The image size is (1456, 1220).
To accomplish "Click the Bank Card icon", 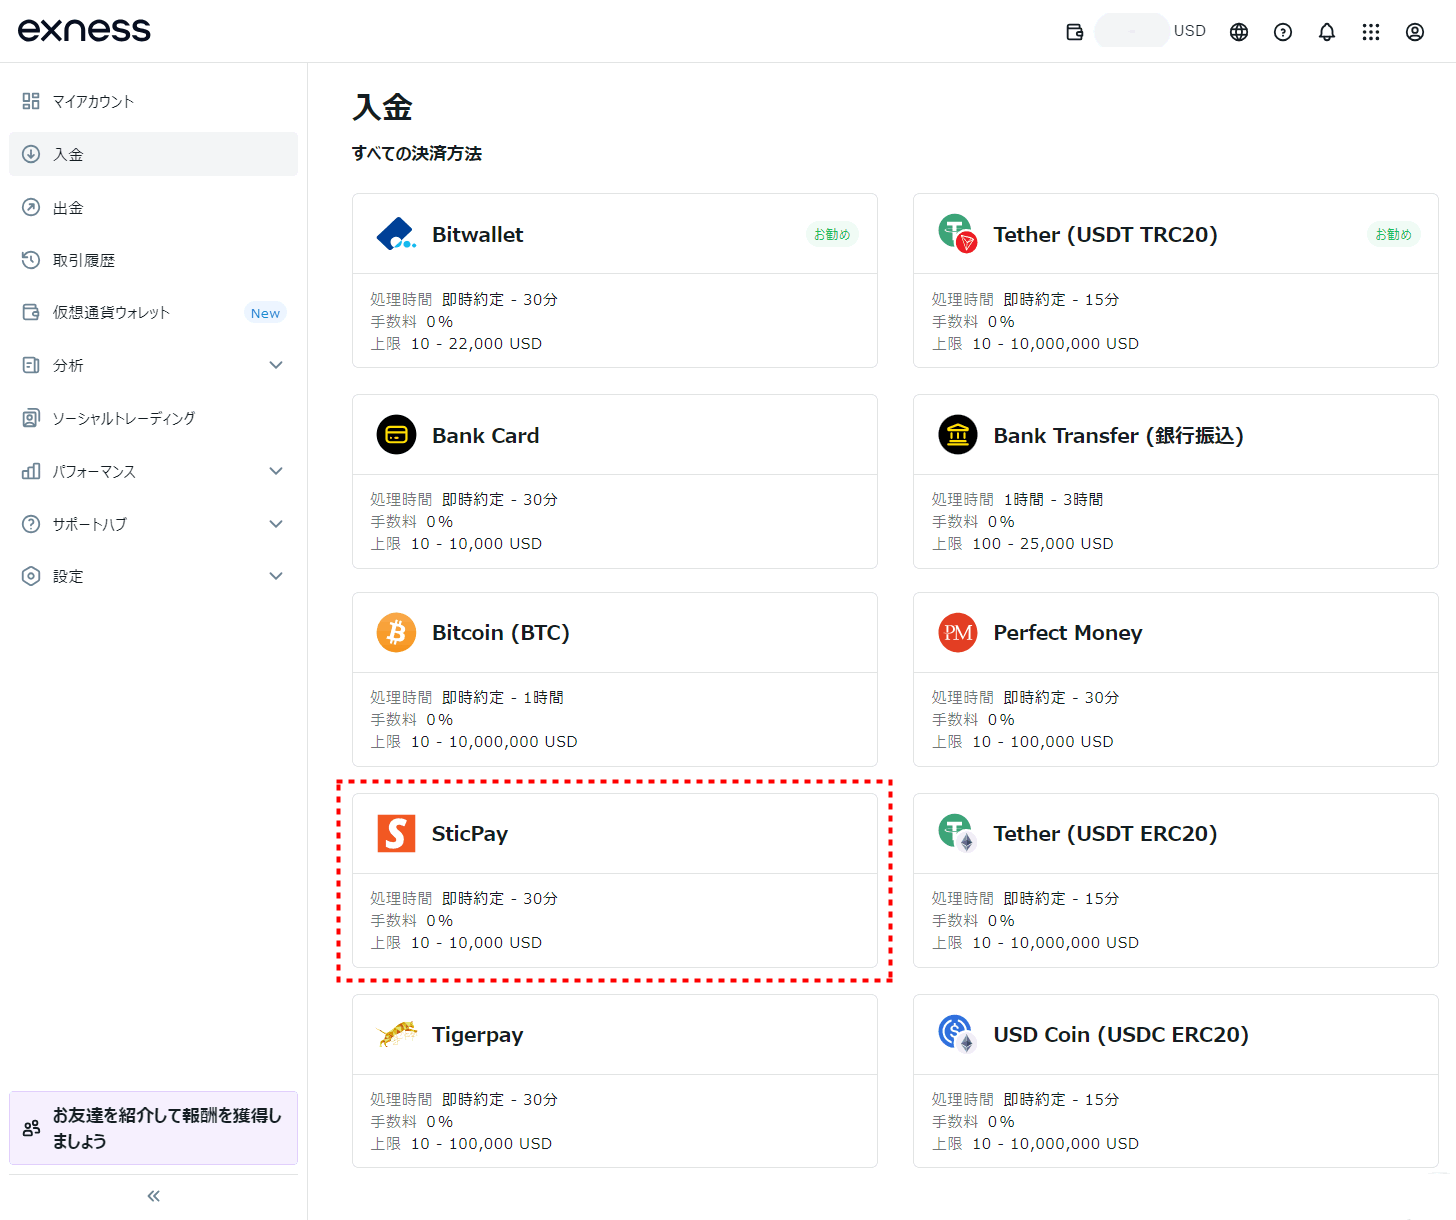I will pos(396,435).
